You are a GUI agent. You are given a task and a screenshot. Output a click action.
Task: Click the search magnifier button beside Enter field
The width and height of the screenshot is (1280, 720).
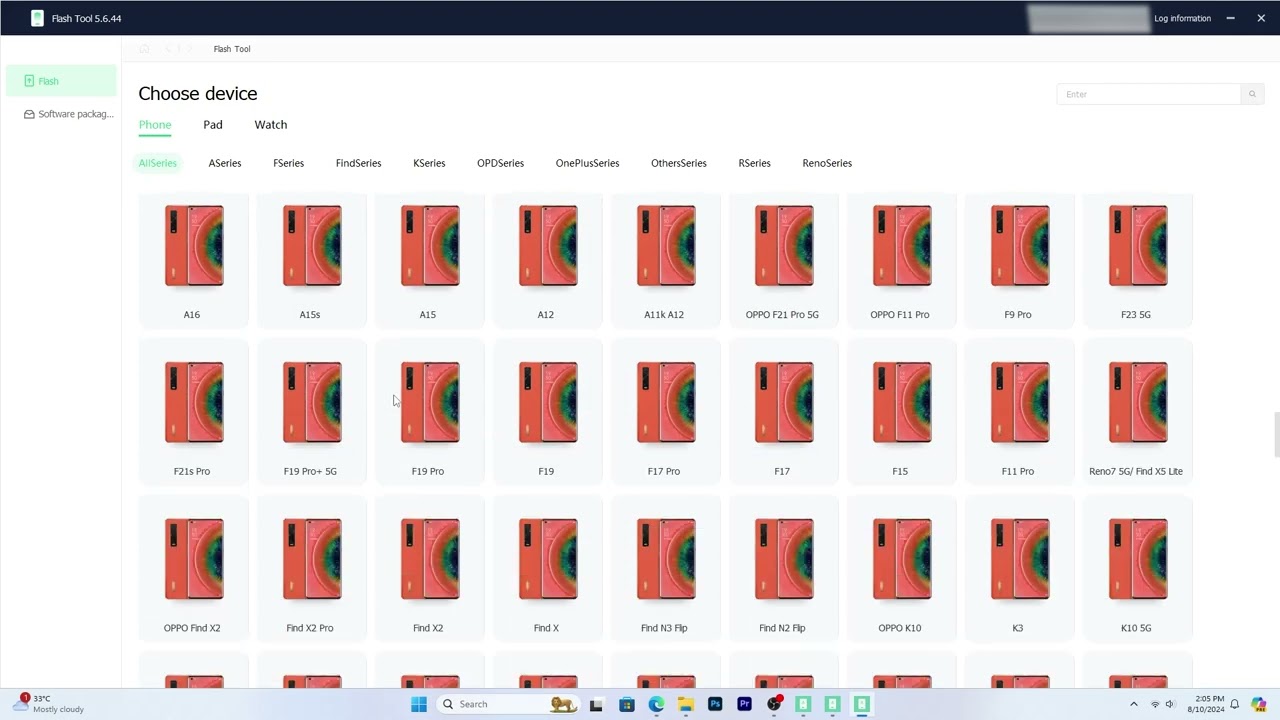point(1252,94)
